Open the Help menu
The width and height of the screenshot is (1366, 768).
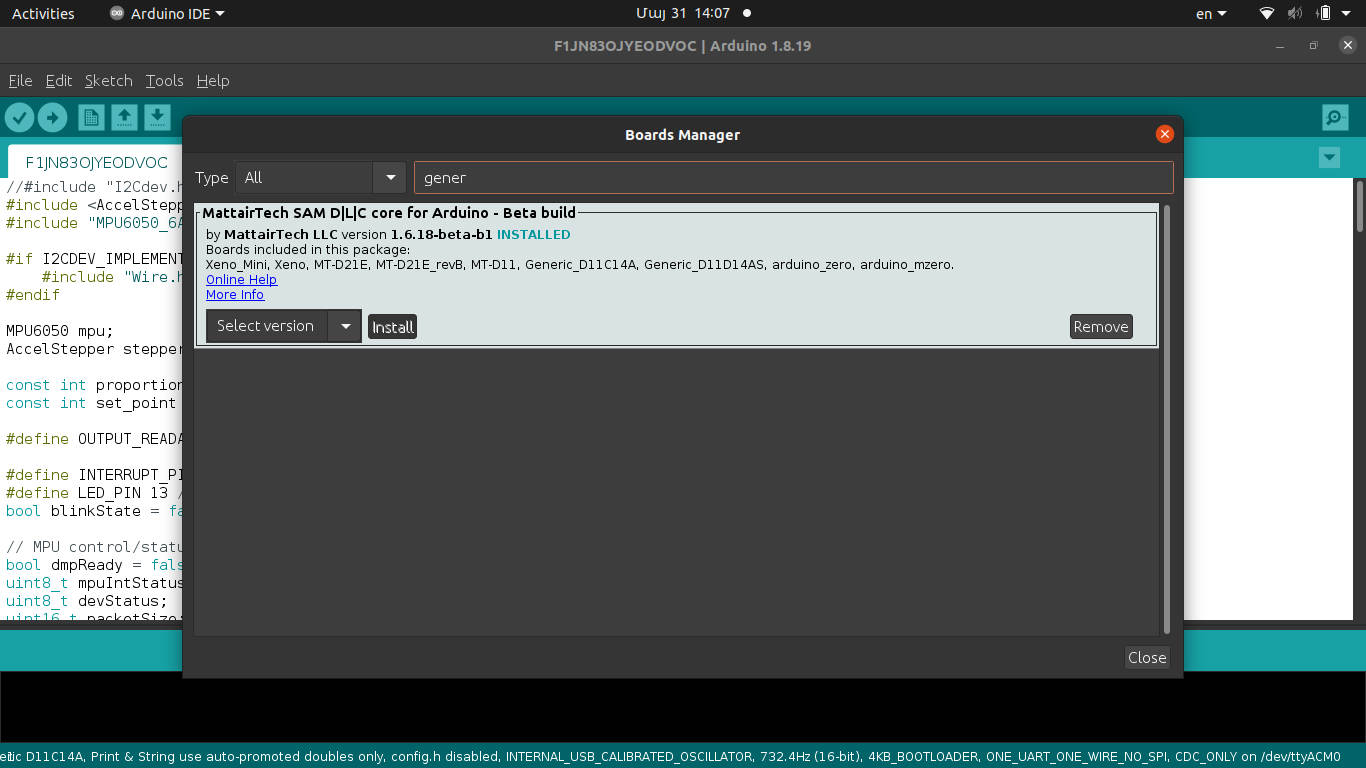click(213, 81)
